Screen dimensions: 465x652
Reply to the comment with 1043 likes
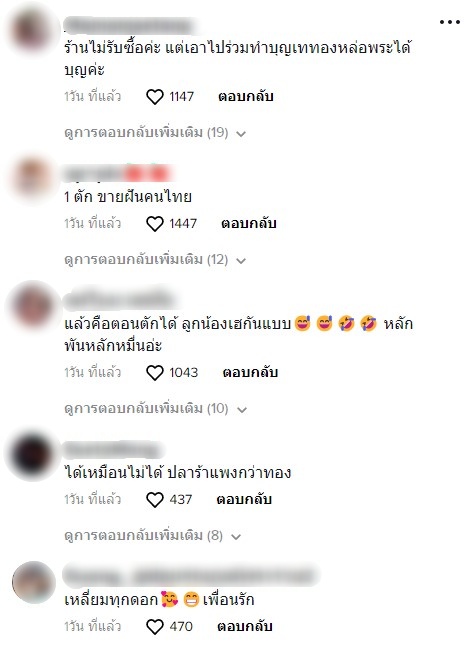[x=250, y=372]
